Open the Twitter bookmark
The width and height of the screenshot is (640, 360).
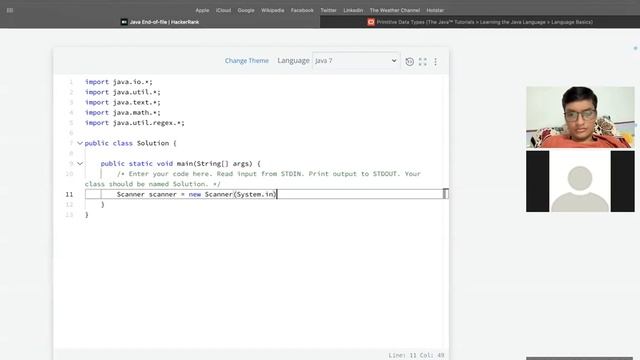coord(328,10)
